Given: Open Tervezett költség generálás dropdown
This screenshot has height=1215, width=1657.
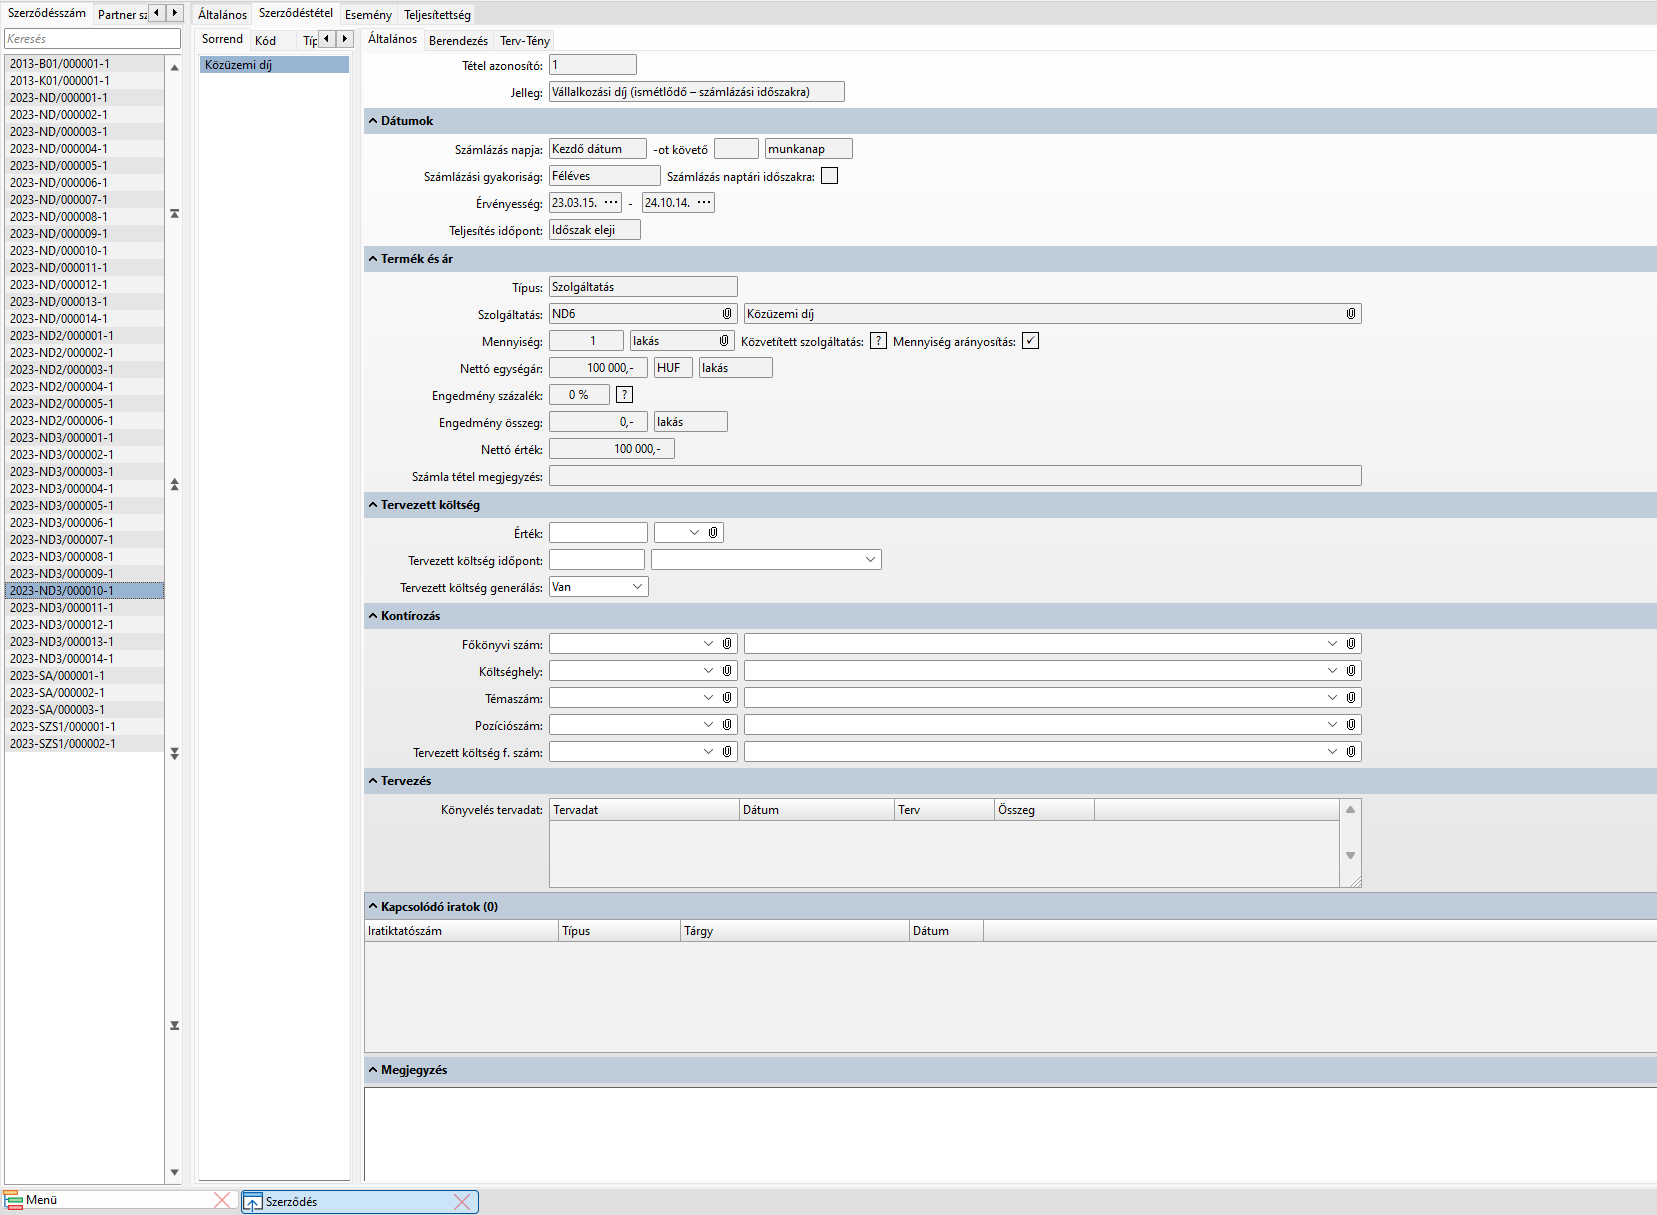Looking at the screenshot, I should pyautogui.click(x=637, y=587).
